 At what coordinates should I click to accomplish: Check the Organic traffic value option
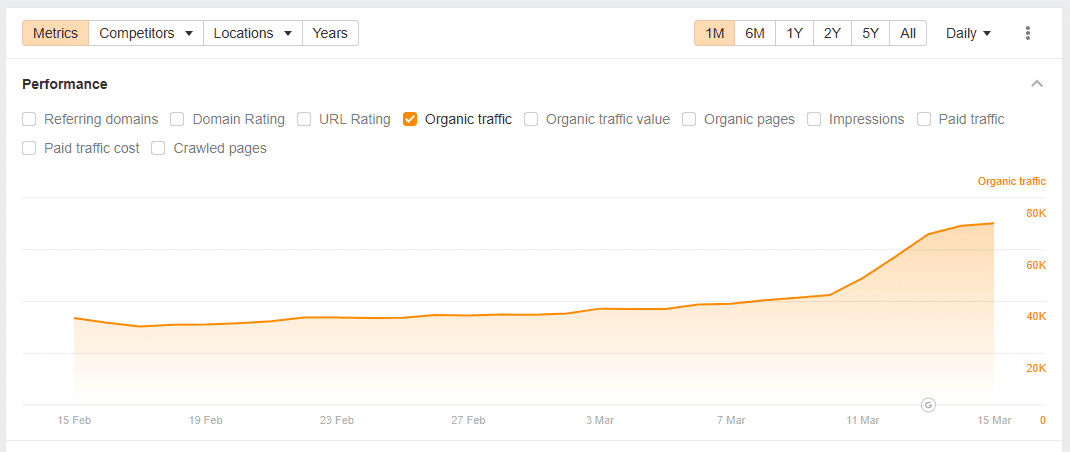[x=531, y=119]
